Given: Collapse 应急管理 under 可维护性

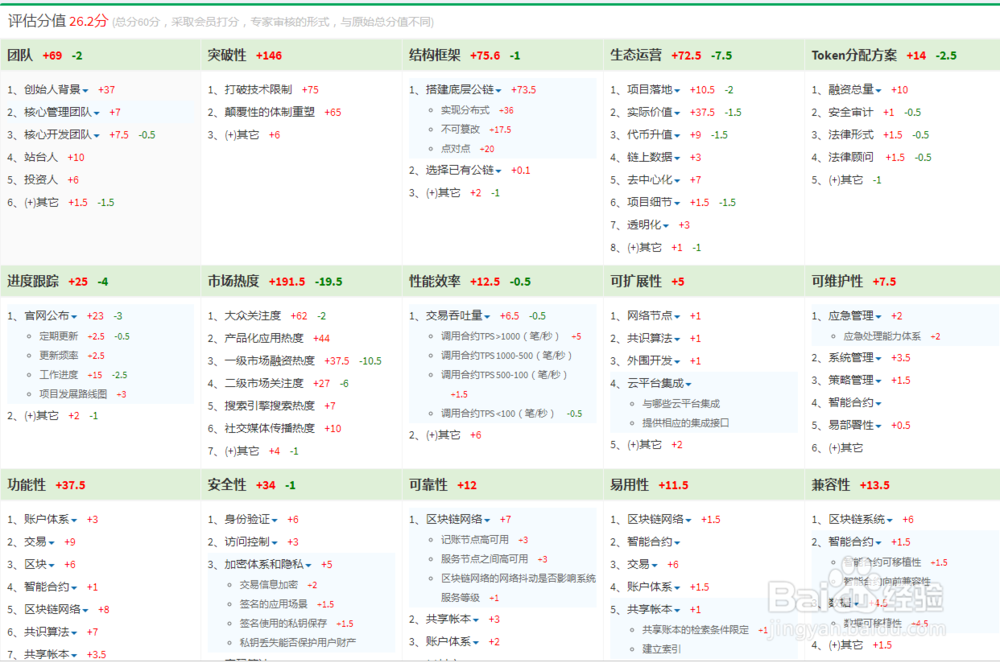Looking at the screenshot, I should tap(878, 317).
